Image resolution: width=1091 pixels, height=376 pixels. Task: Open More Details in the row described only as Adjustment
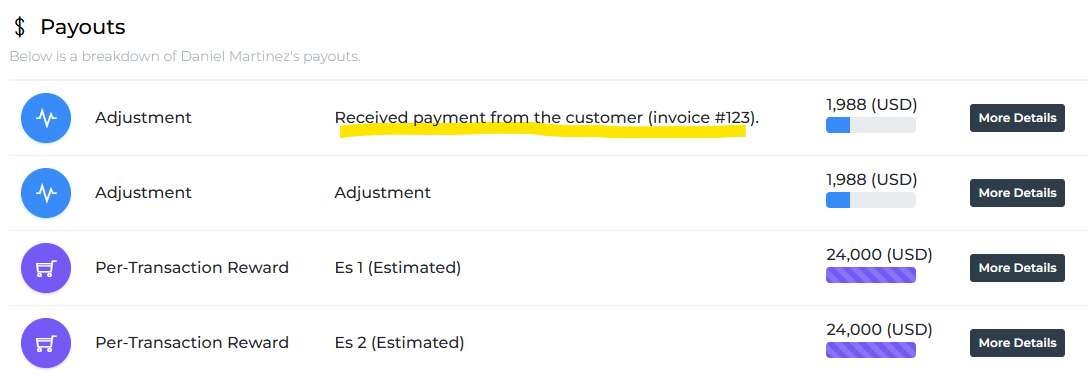(x=1017, y=193)
